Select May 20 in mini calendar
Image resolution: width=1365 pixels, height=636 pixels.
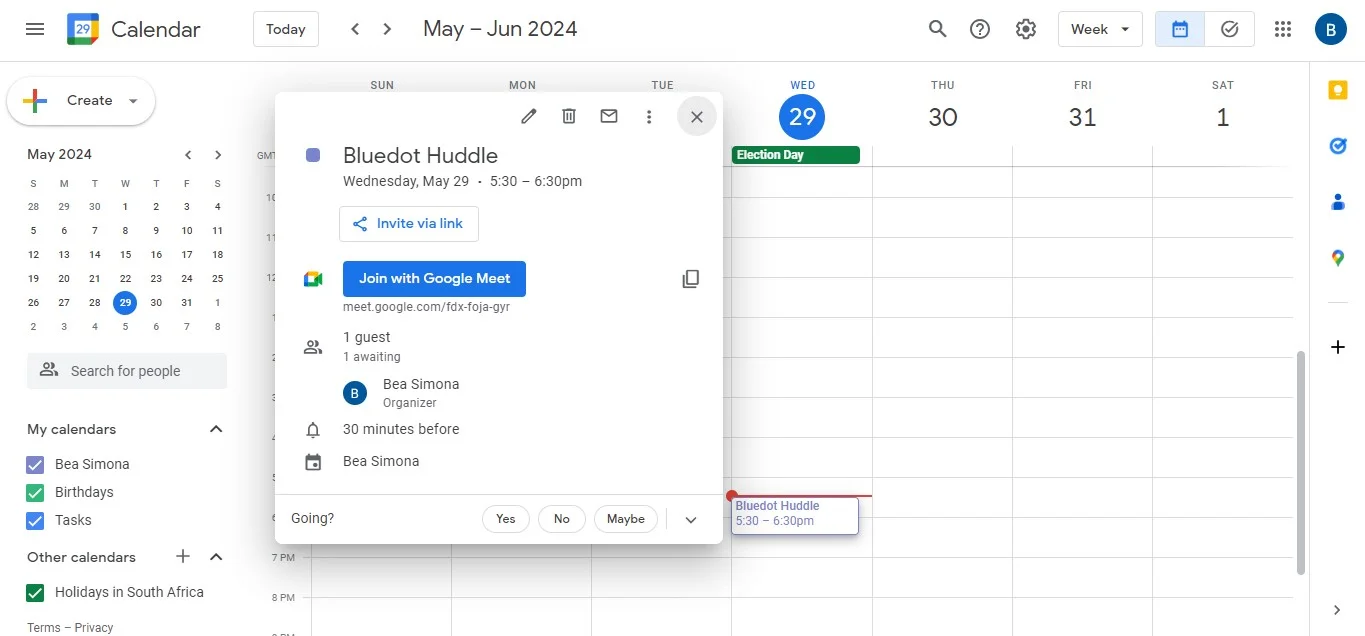[x=64, y=279]
